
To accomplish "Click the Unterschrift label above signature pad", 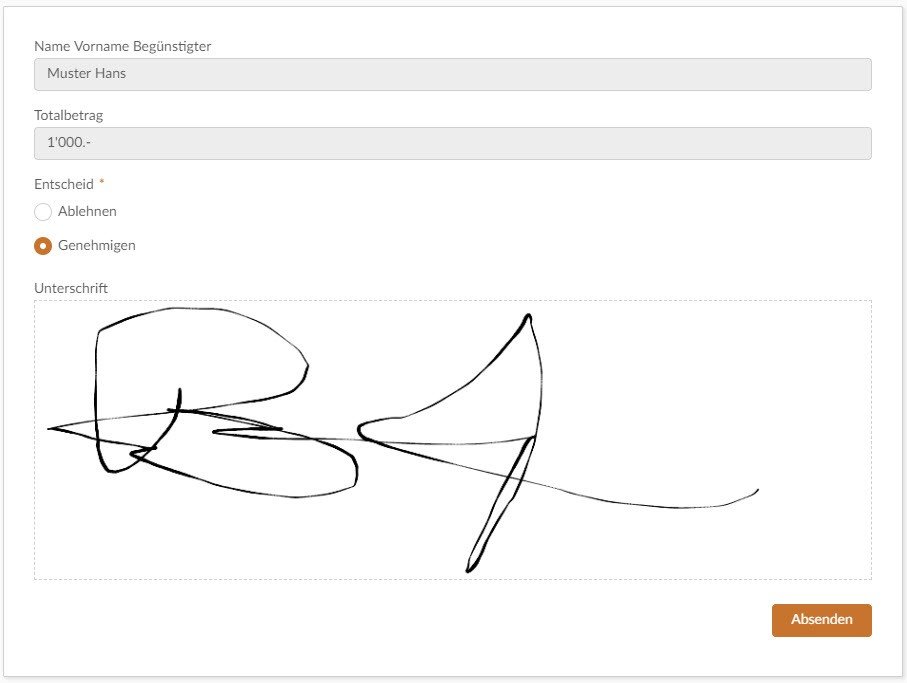I will click(71, 288).
